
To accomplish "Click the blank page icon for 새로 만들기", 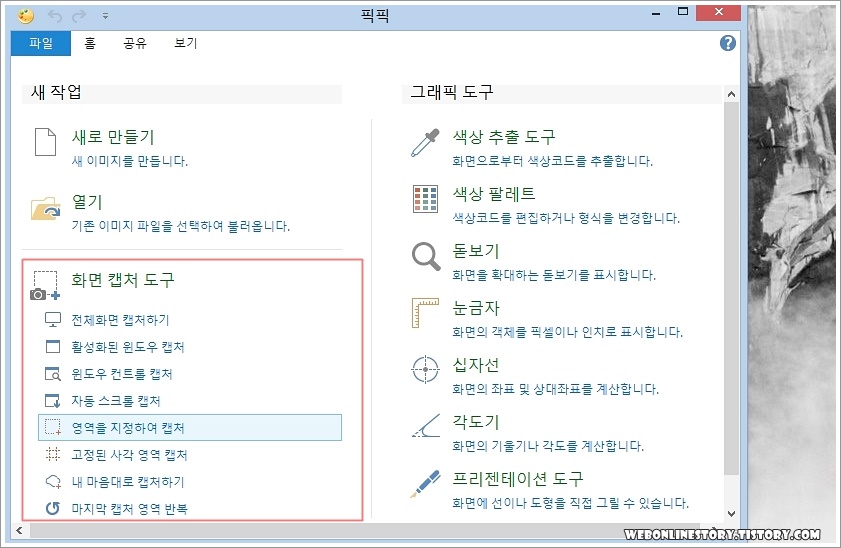I will [45, 142].
